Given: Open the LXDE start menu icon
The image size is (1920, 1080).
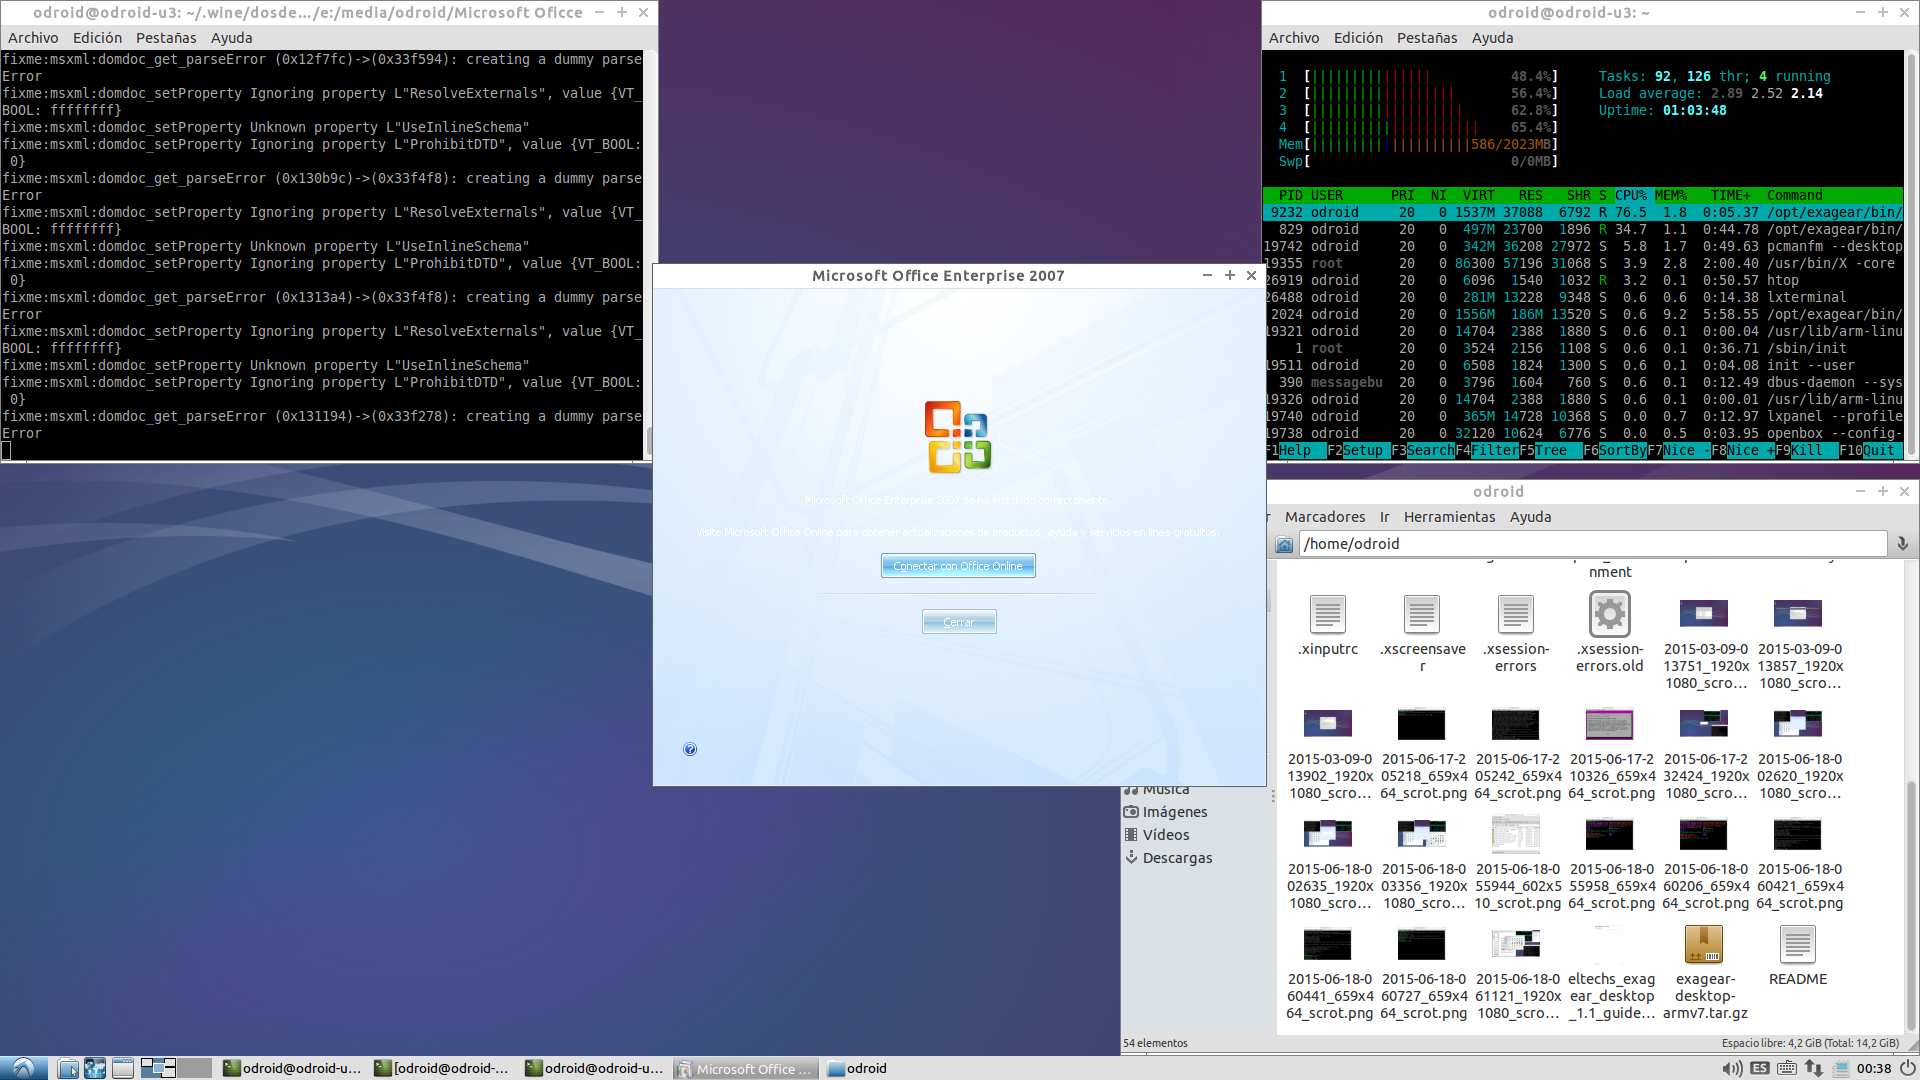Looking at the screenshot, I should 23,1068.
